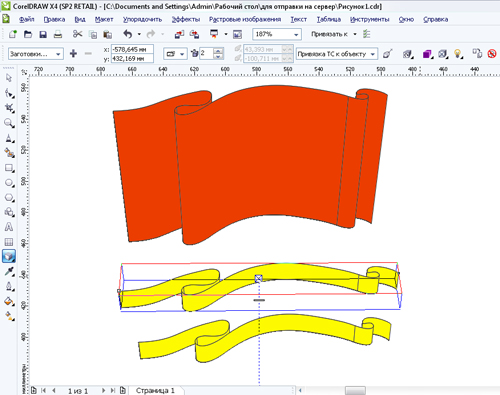The image size is (500, 395).
Task: Expand the Заготовки presets dropdown
Action: point(58,54)
